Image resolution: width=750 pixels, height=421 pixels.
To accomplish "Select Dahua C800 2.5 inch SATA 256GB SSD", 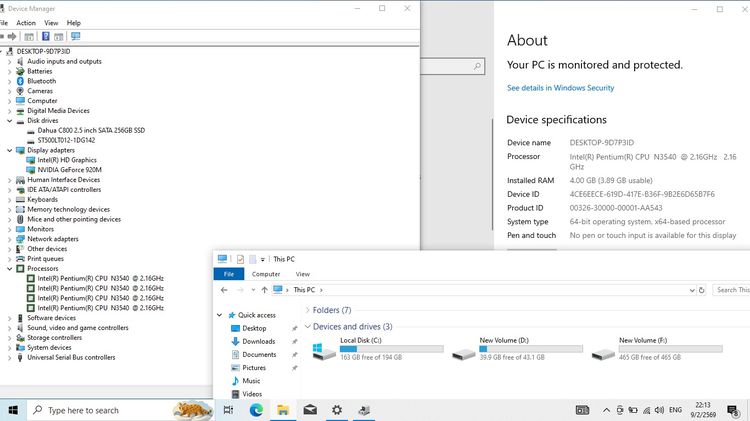I will [x=91, y=130].
